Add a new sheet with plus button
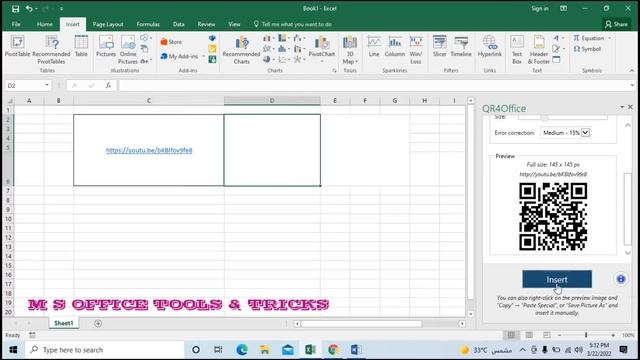 [98, 323]
